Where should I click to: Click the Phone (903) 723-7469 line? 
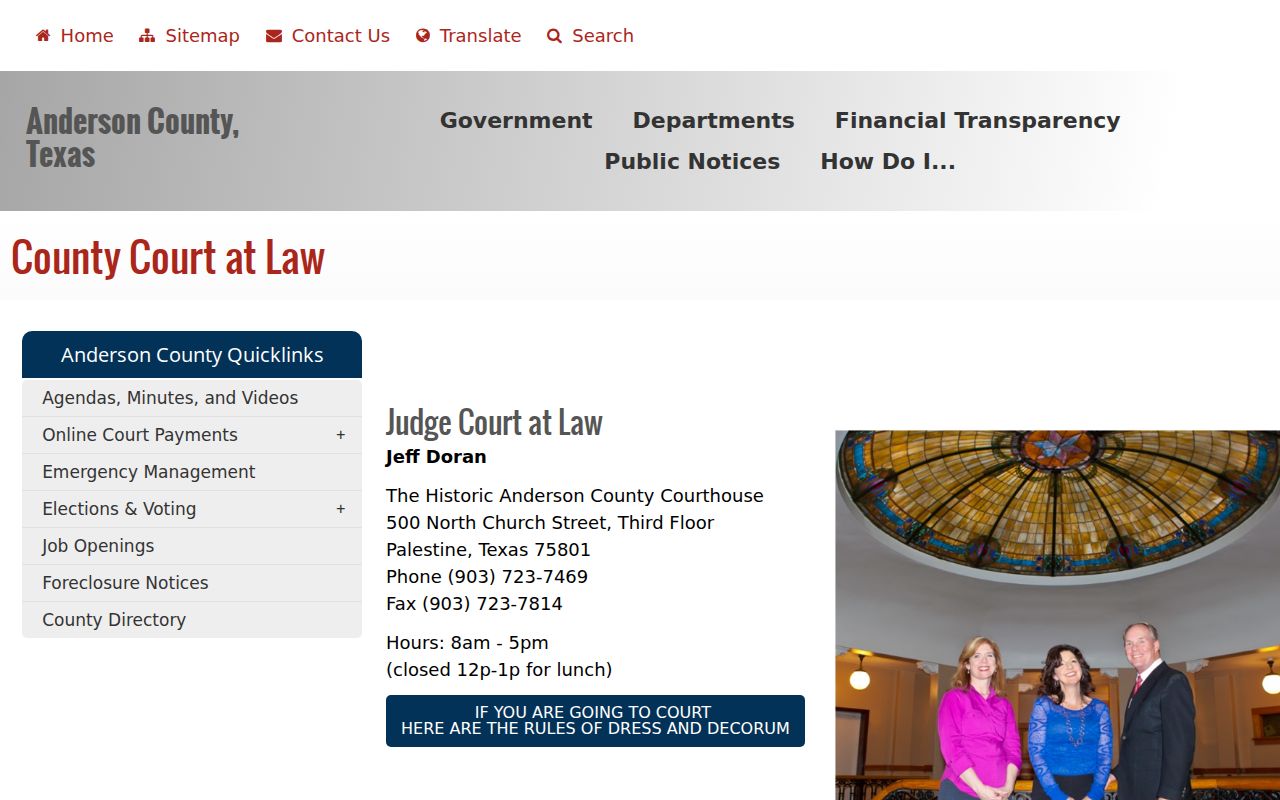coord(487,577)
